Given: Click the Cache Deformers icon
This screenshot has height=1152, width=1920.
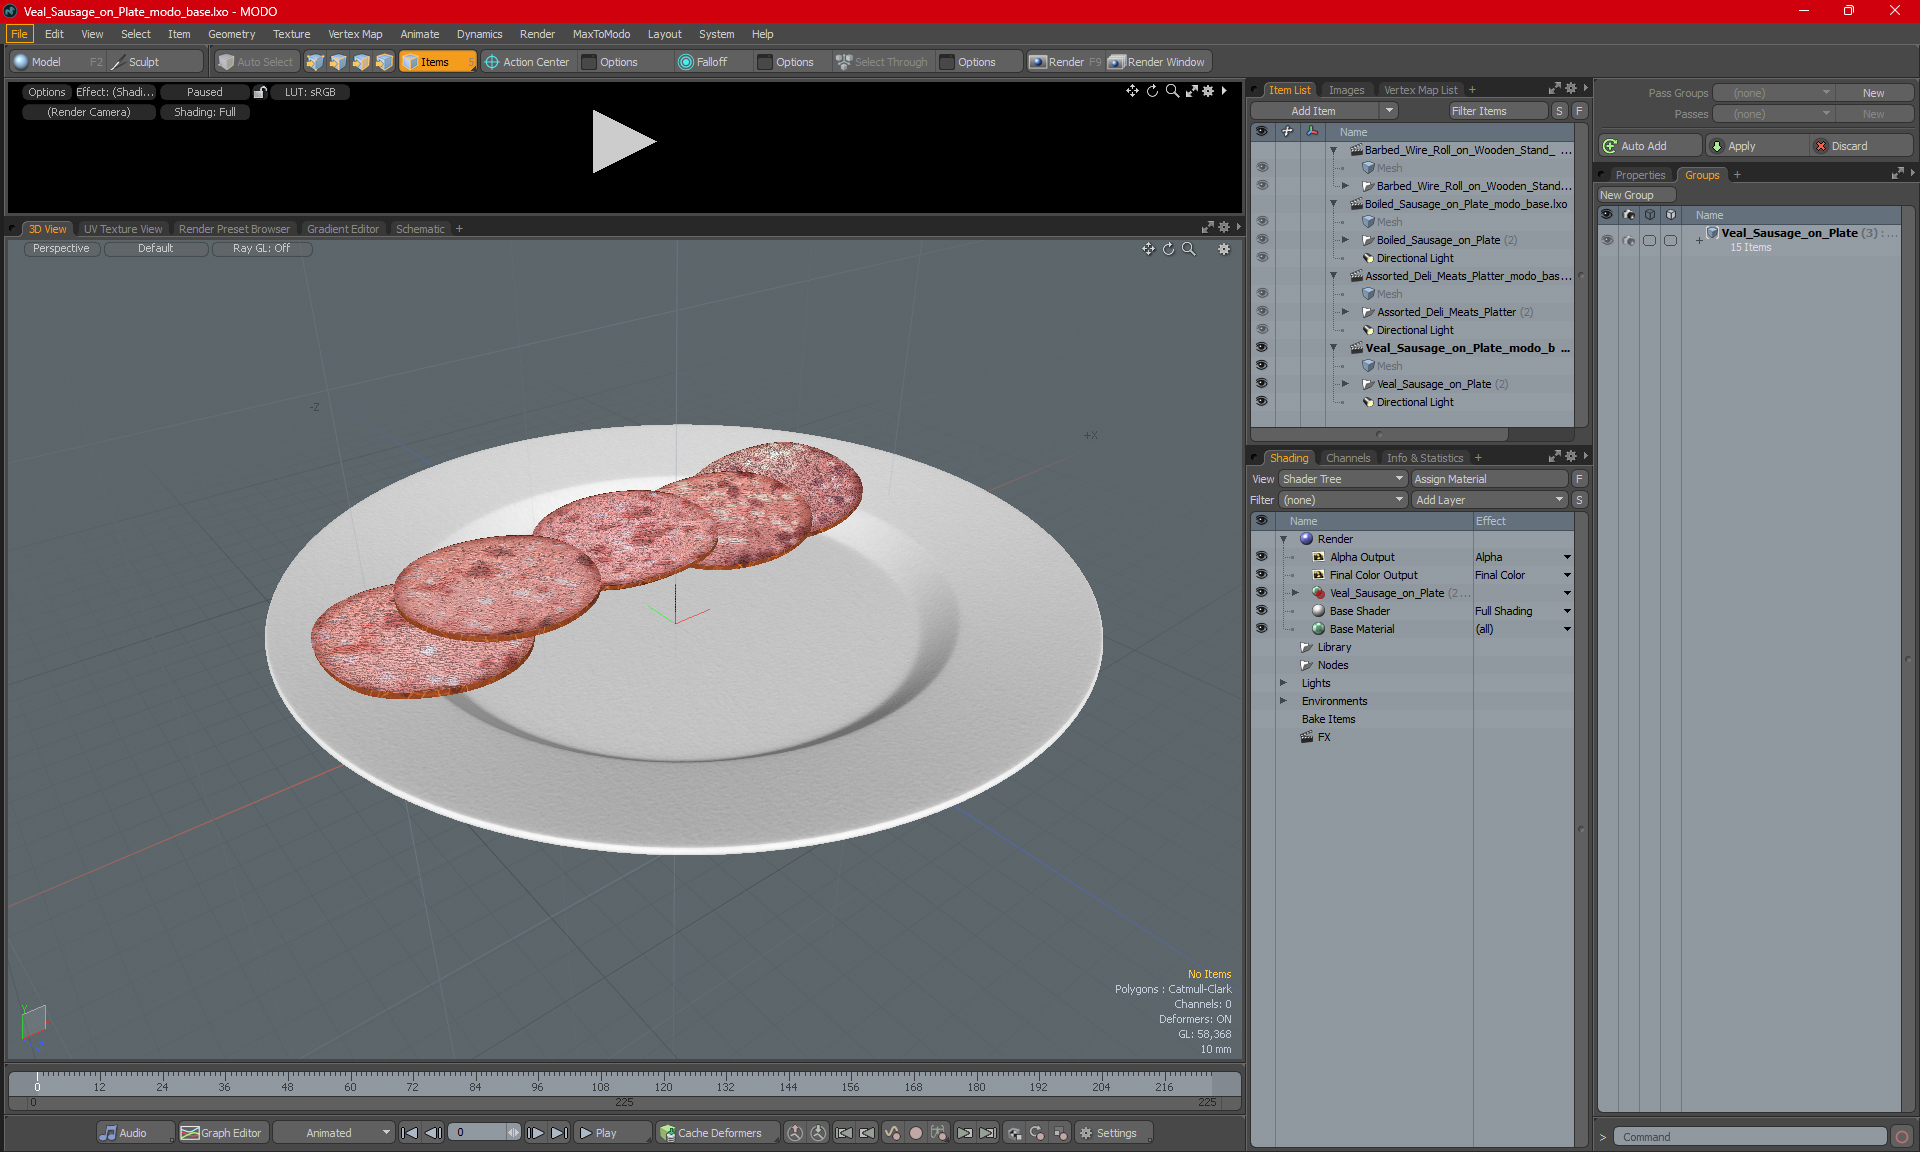Looking at the screenshot, I should pyautogui.click(x=667, y=1133).
